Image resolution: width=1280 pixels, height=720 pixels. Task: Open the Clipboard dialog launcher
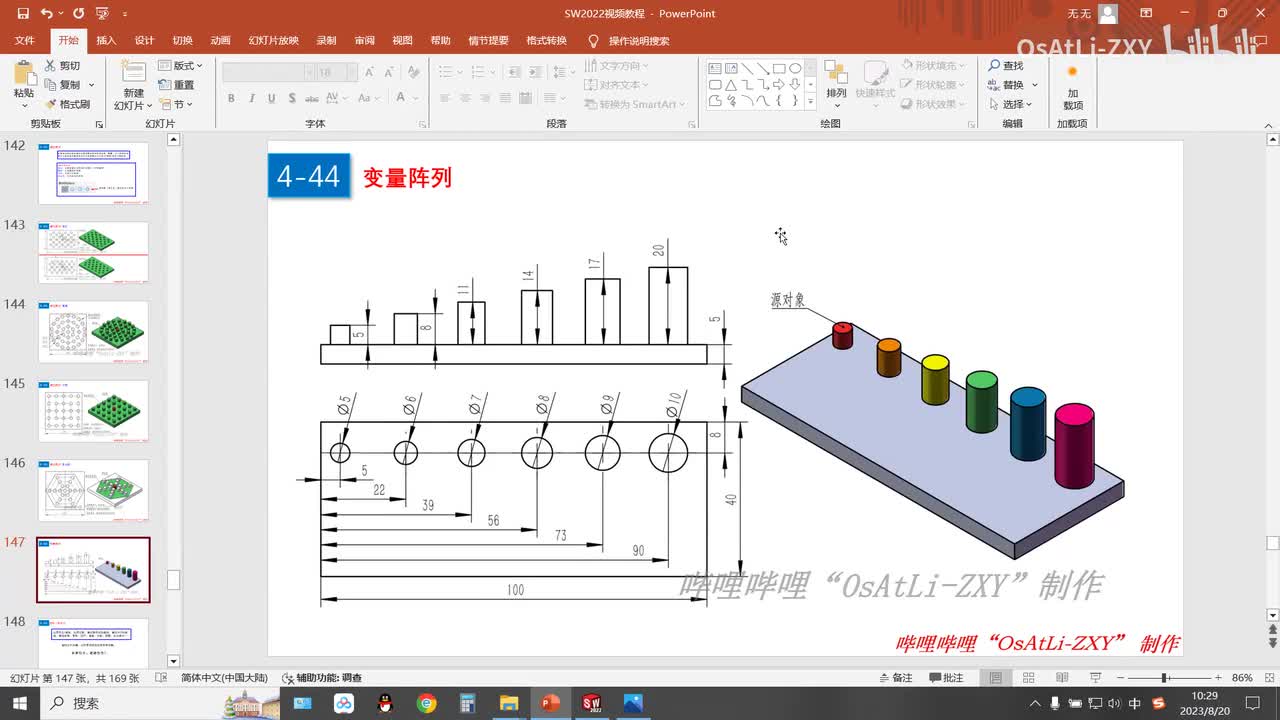point(99,124)
